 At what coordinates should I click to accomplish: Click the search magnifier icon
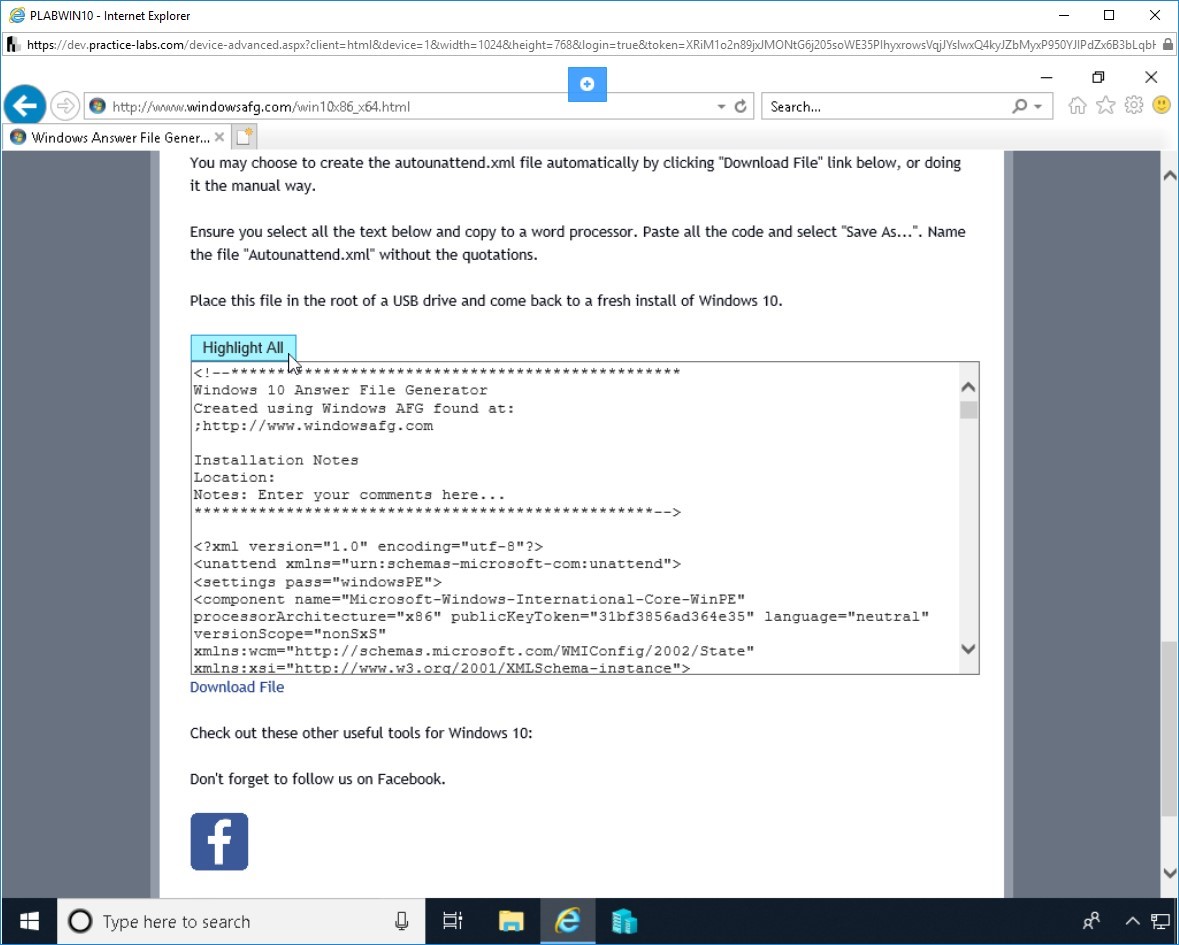click(x=1020, y=107)
